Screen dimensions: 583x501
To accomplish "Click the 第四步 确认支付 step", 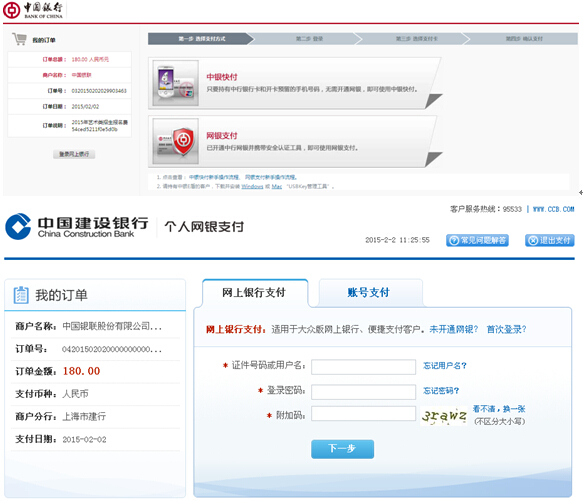I will [x=524, y=39].
